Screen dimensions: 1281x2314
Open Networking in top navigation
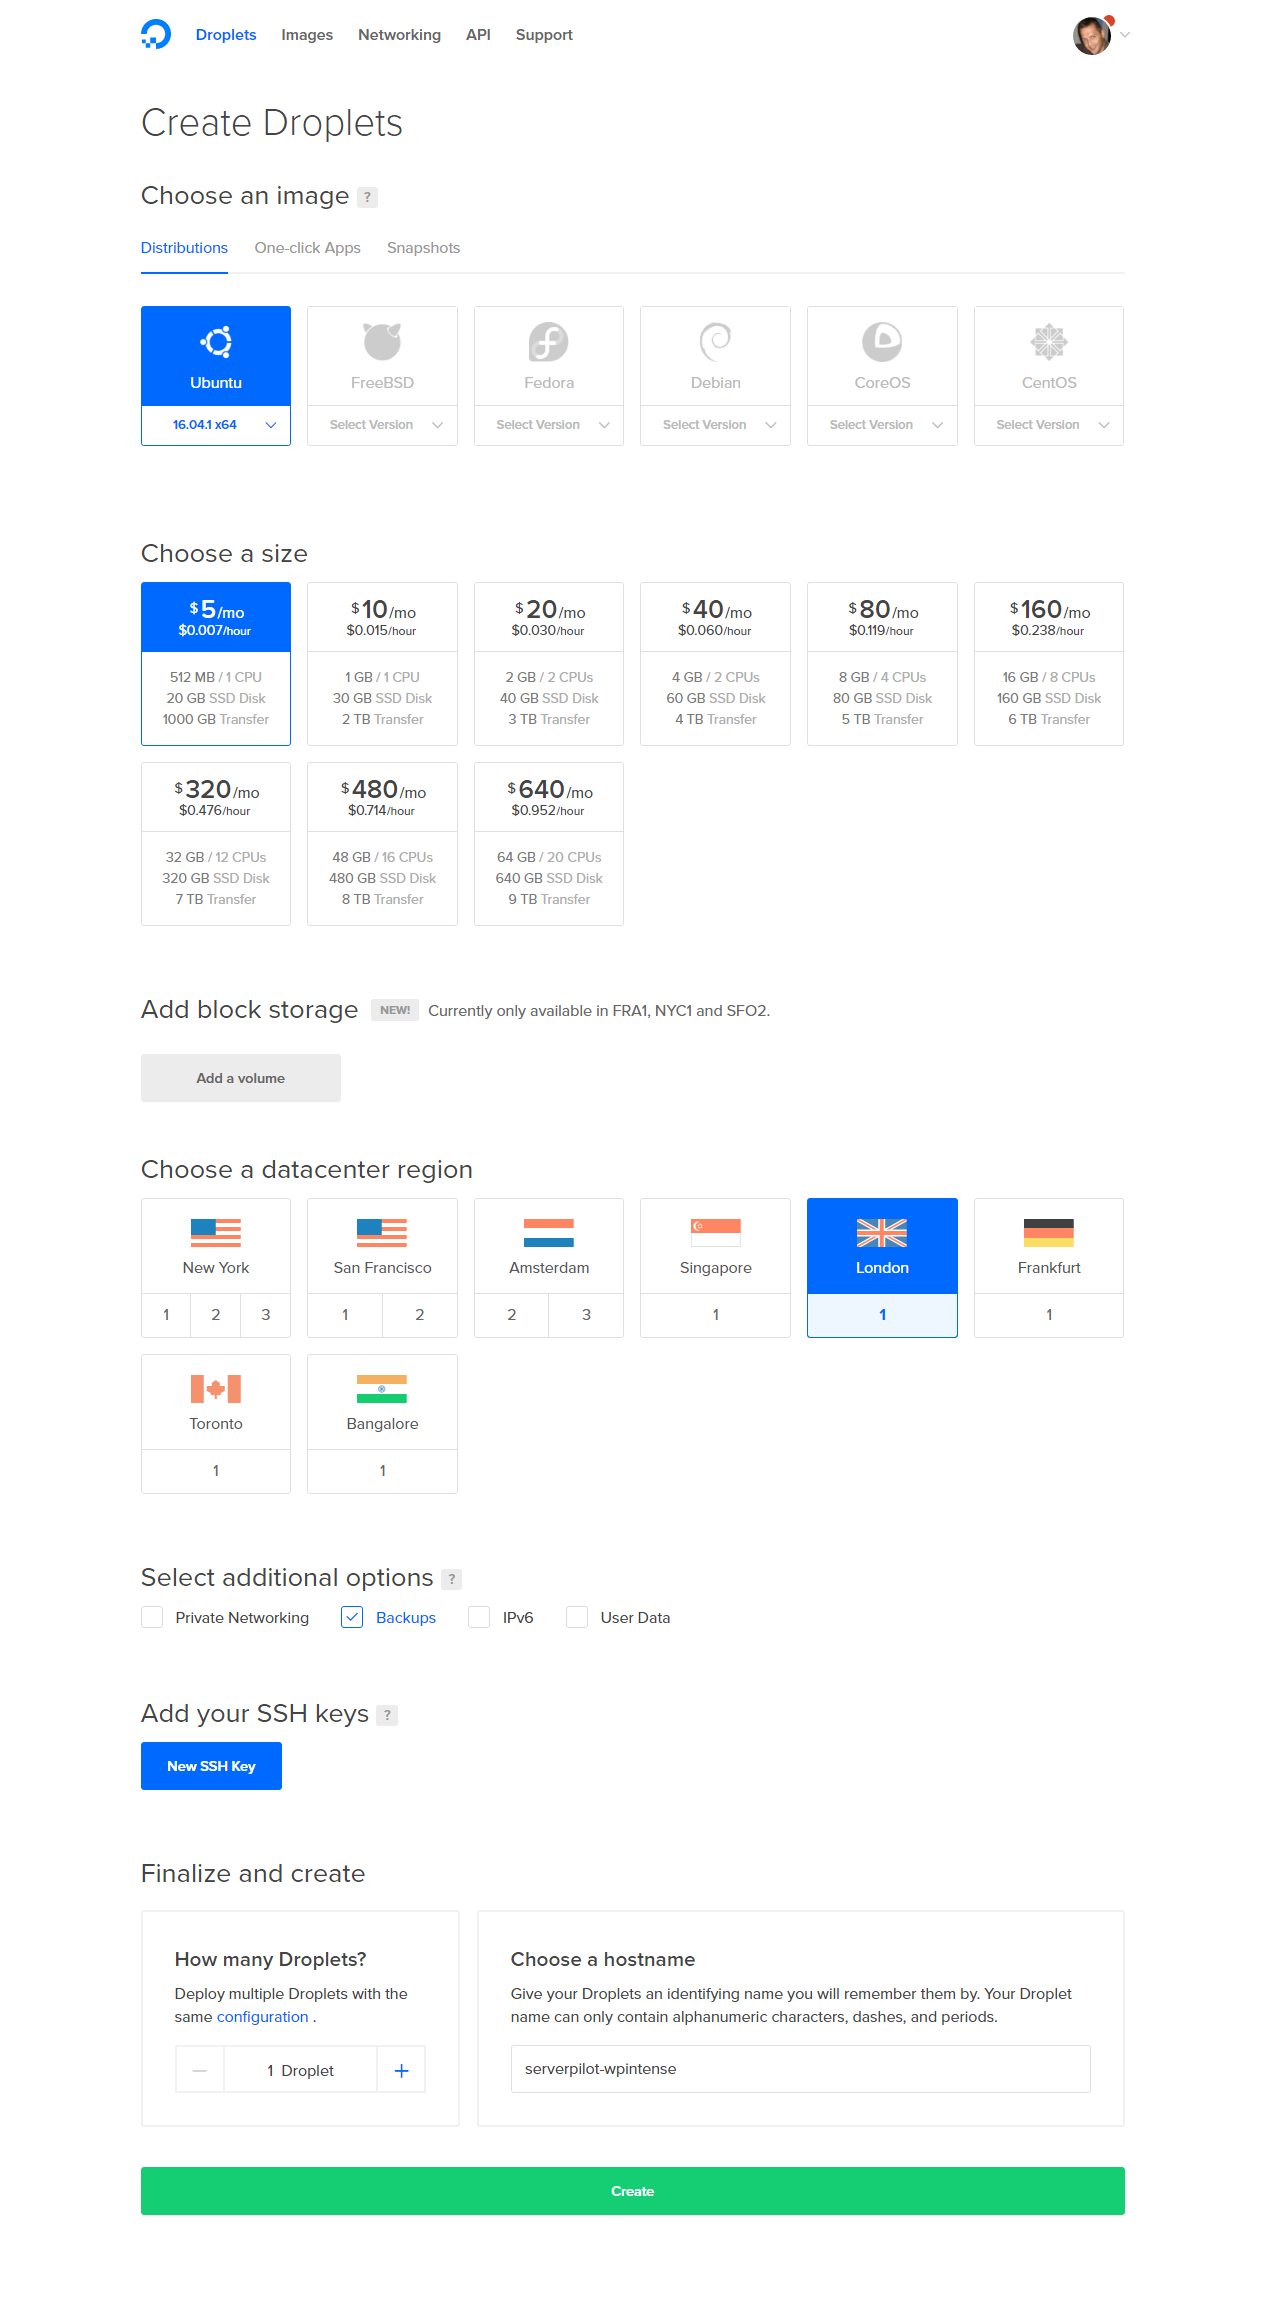tap(399, 35)
